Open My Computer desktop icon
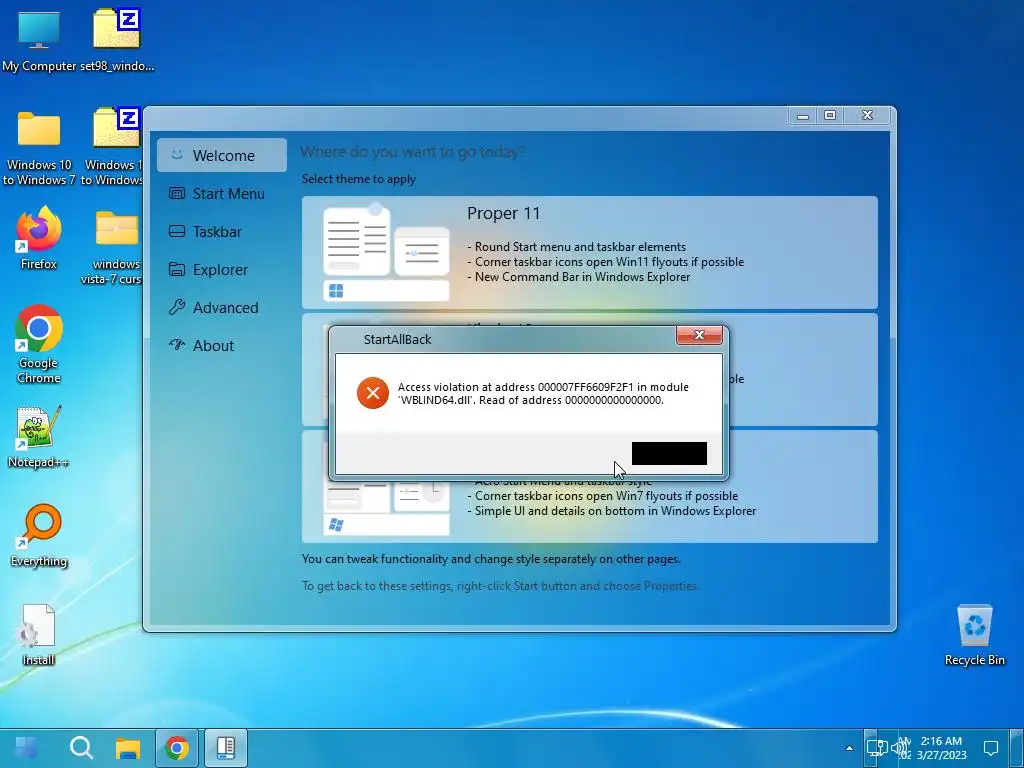1024x768 pixels. 39,40
